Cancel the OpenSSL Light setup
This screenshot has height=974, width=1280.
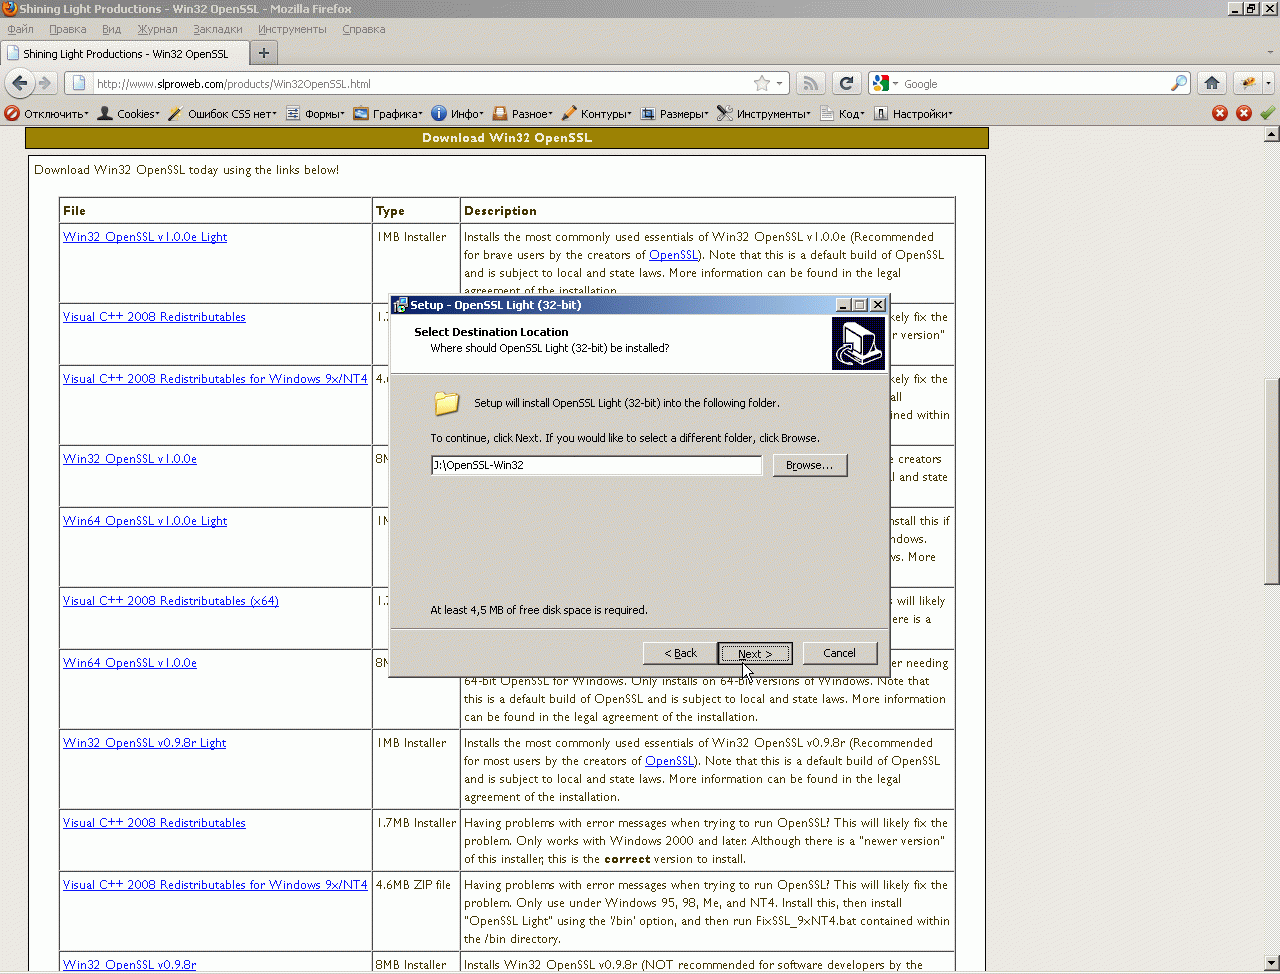(x=839, y=653)
